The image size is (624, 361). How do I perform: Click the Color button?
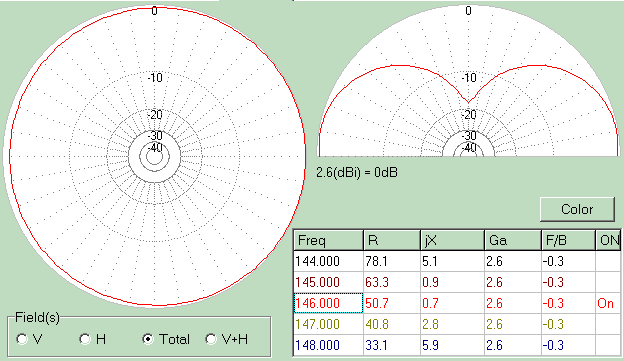577,209
